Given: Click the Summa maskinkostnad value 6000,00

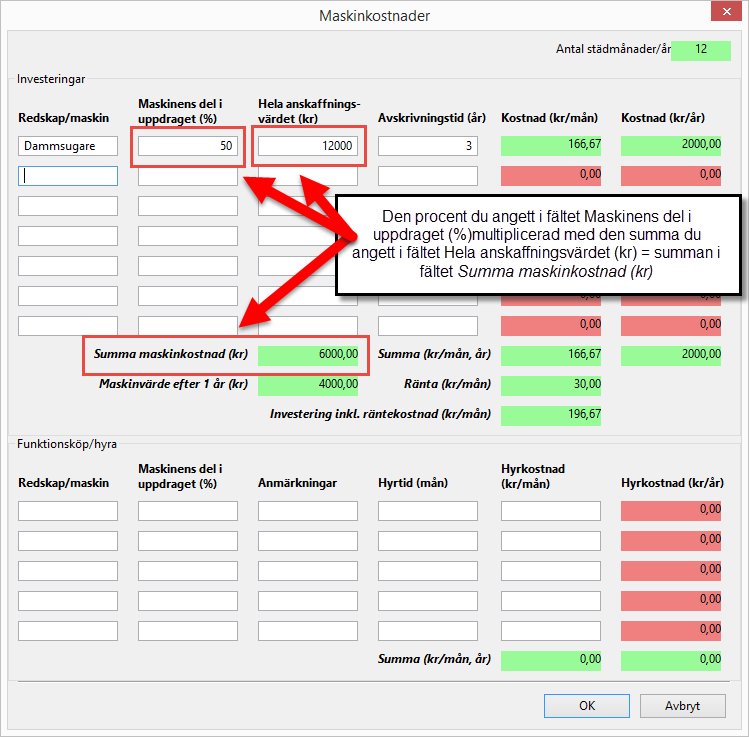Looking at the screenshot, I should tap(308, 354).
